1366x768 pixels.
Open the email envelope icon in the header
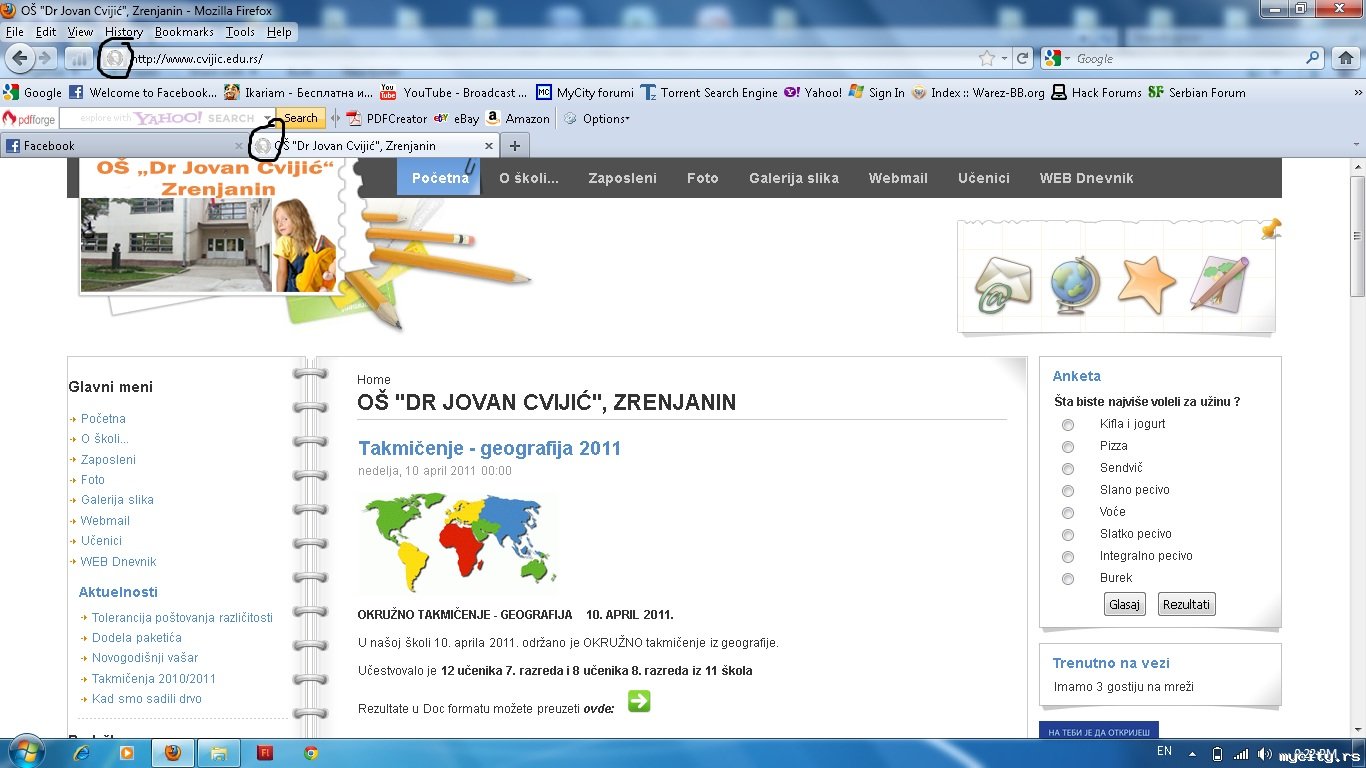[x=1003, y=285]
